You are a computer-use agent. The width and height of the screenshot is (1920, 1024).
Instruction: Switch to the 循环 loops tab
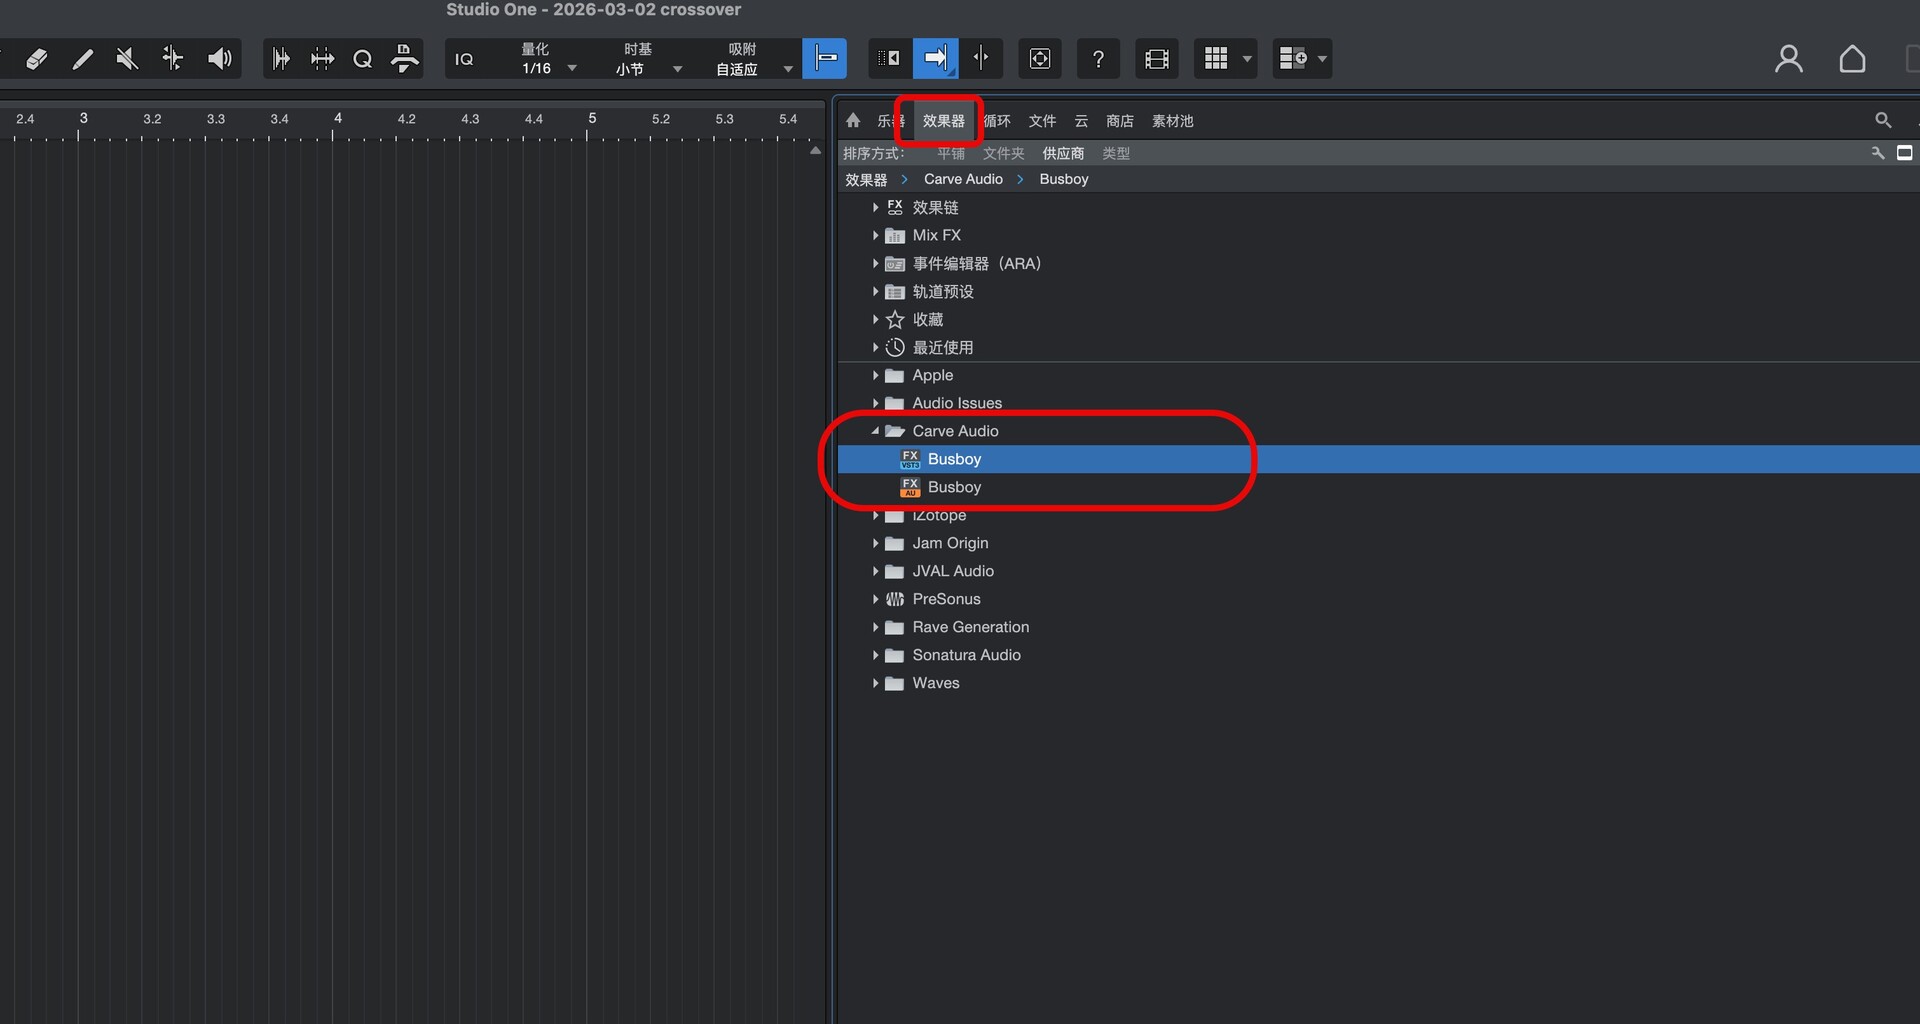tap(997, 121)
